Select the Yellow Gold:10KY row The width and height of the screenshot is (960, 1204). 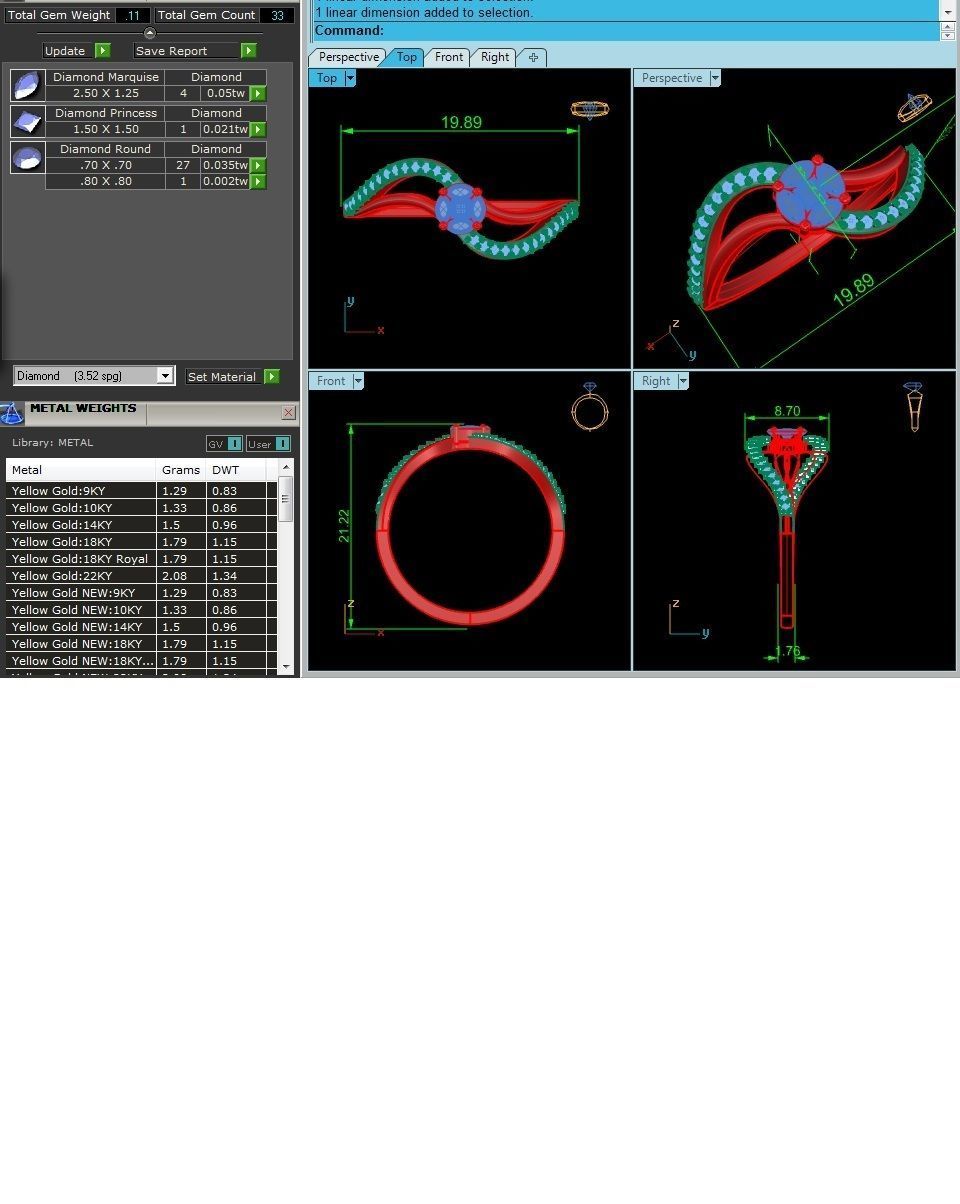(x=141, y=508)
